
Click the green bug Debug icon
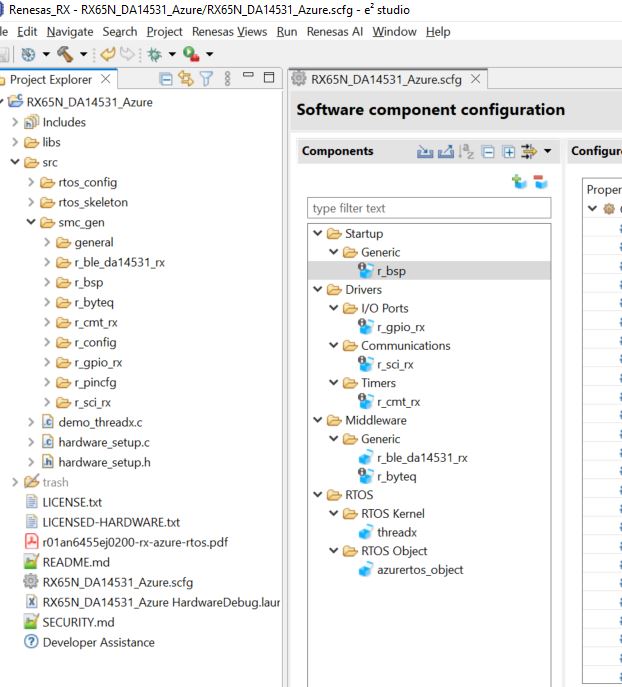click(x=154, y=54)
